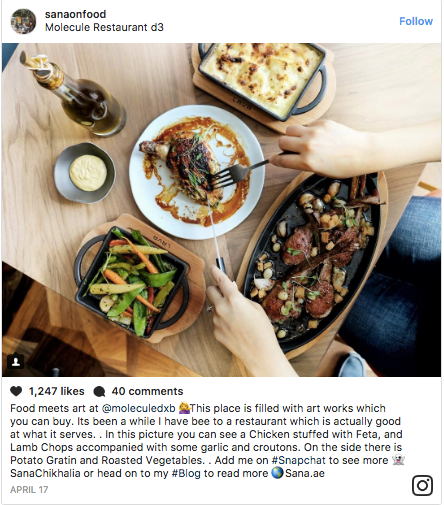Image resolution: width=444 pixels, height=505 pixels.
Task: Open the Instagram logo icon
Action: (422, 485)
